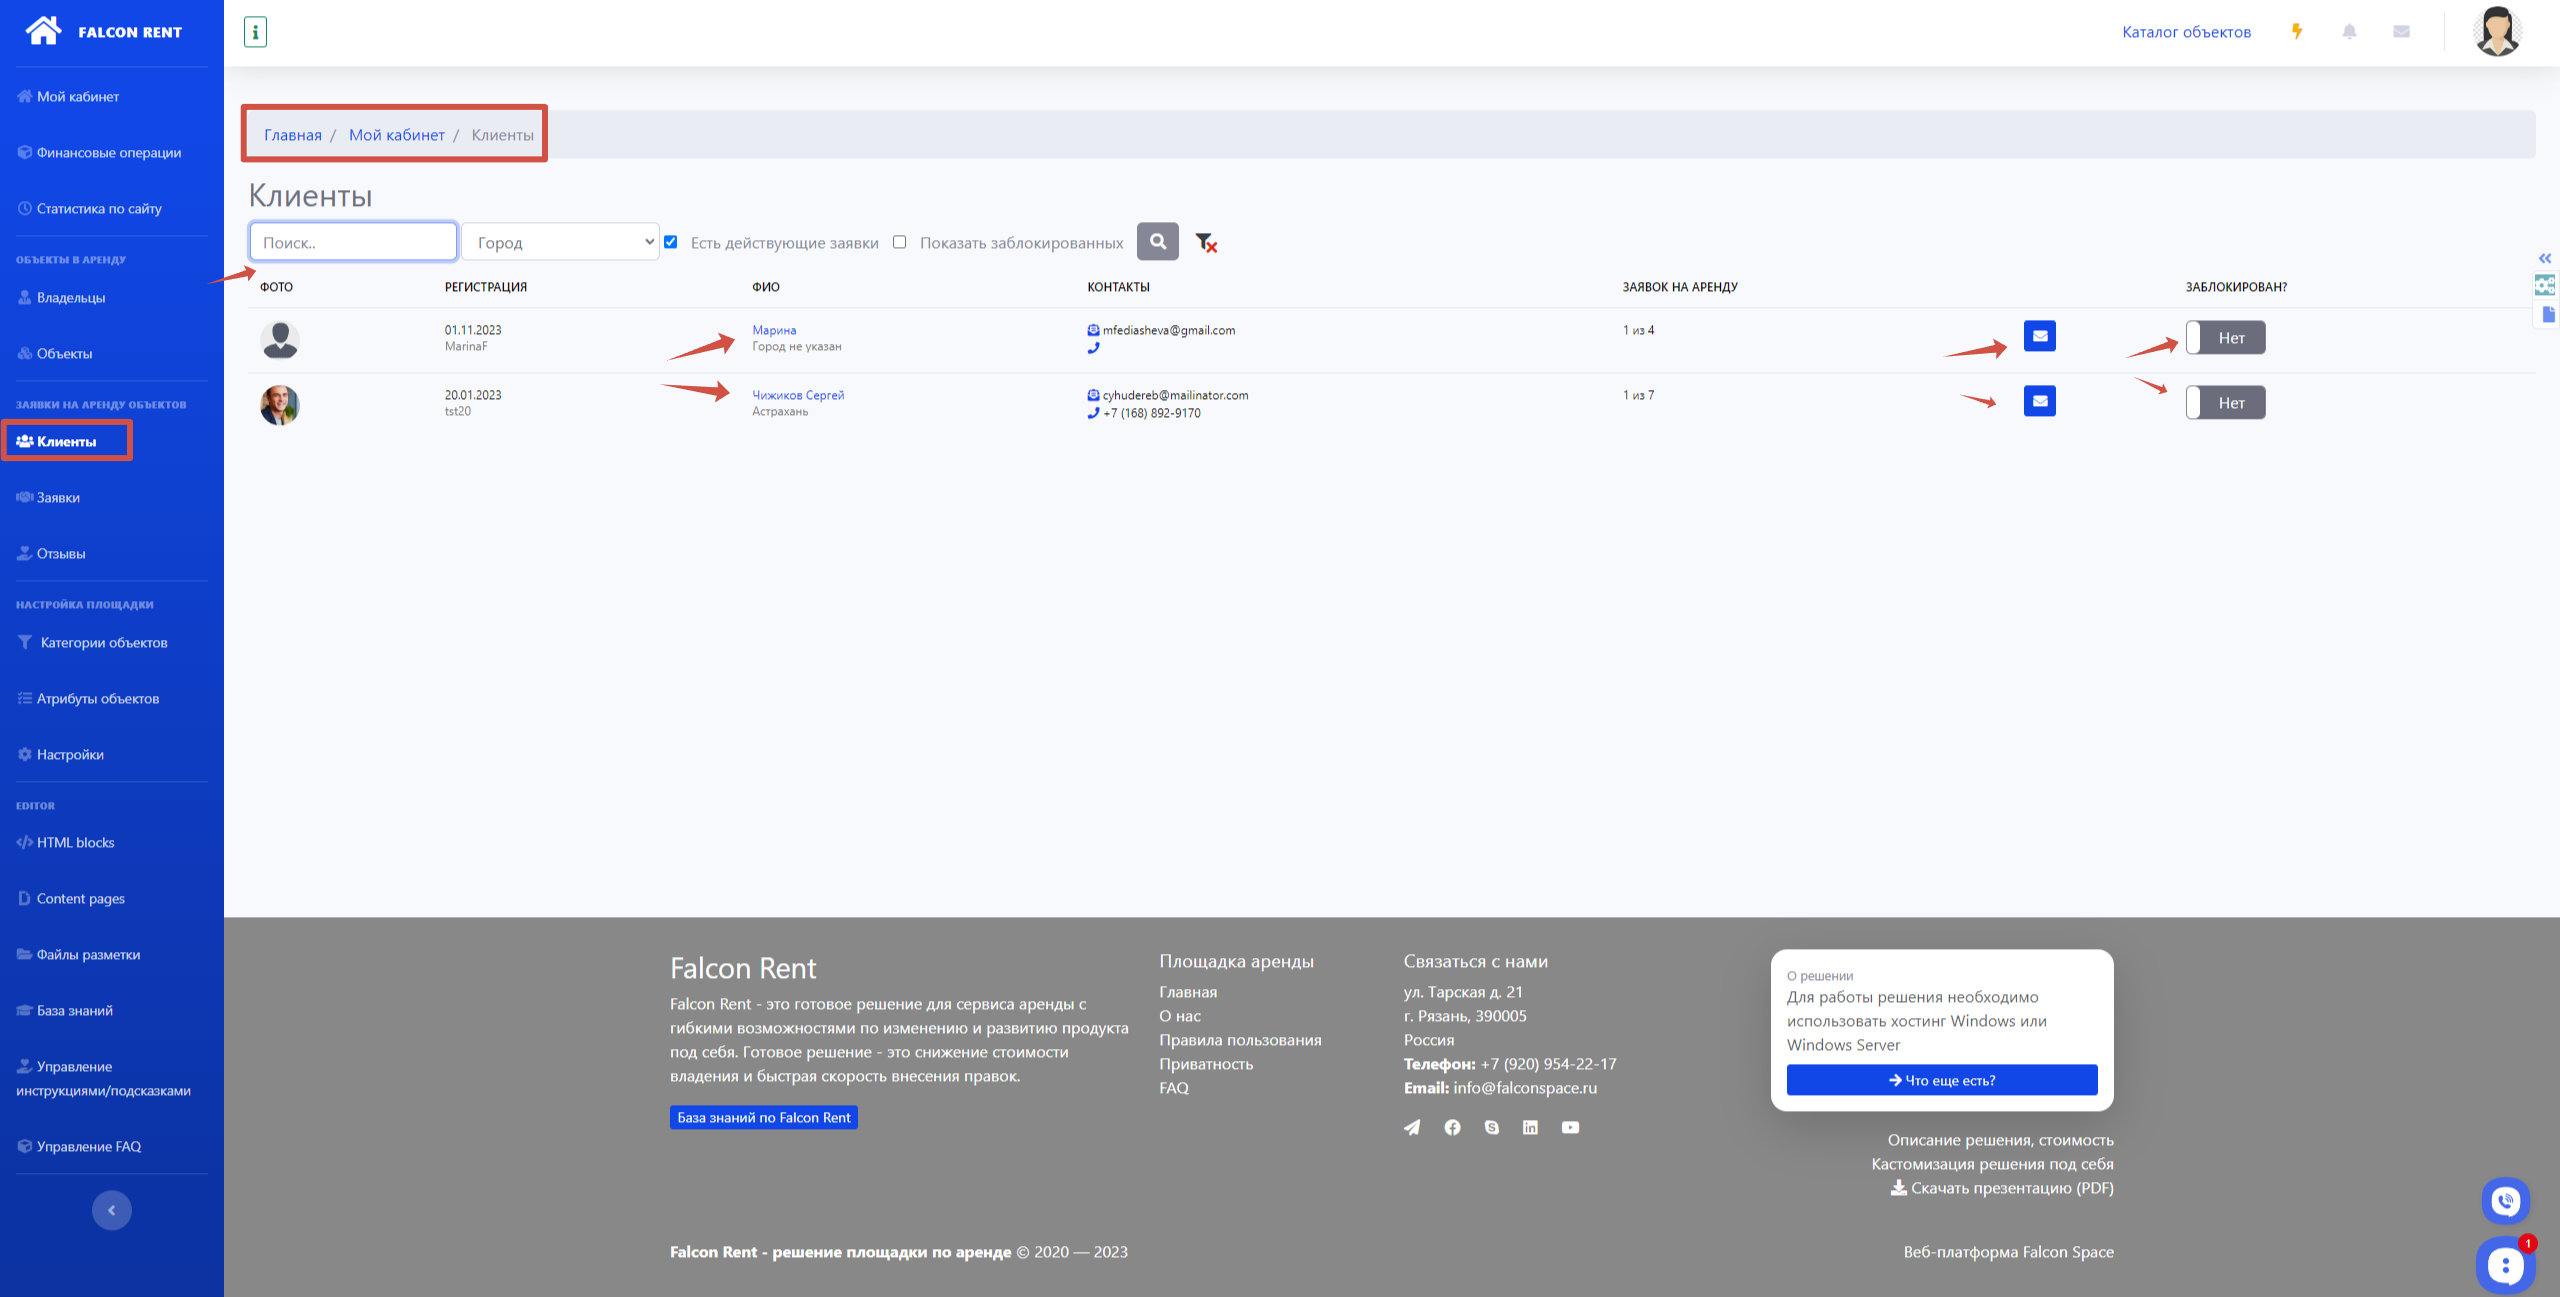Go to Владельцы in the sidebar
This screenshot has width=2560, height=1297.
pyautogui.click(x=70, y=298)
